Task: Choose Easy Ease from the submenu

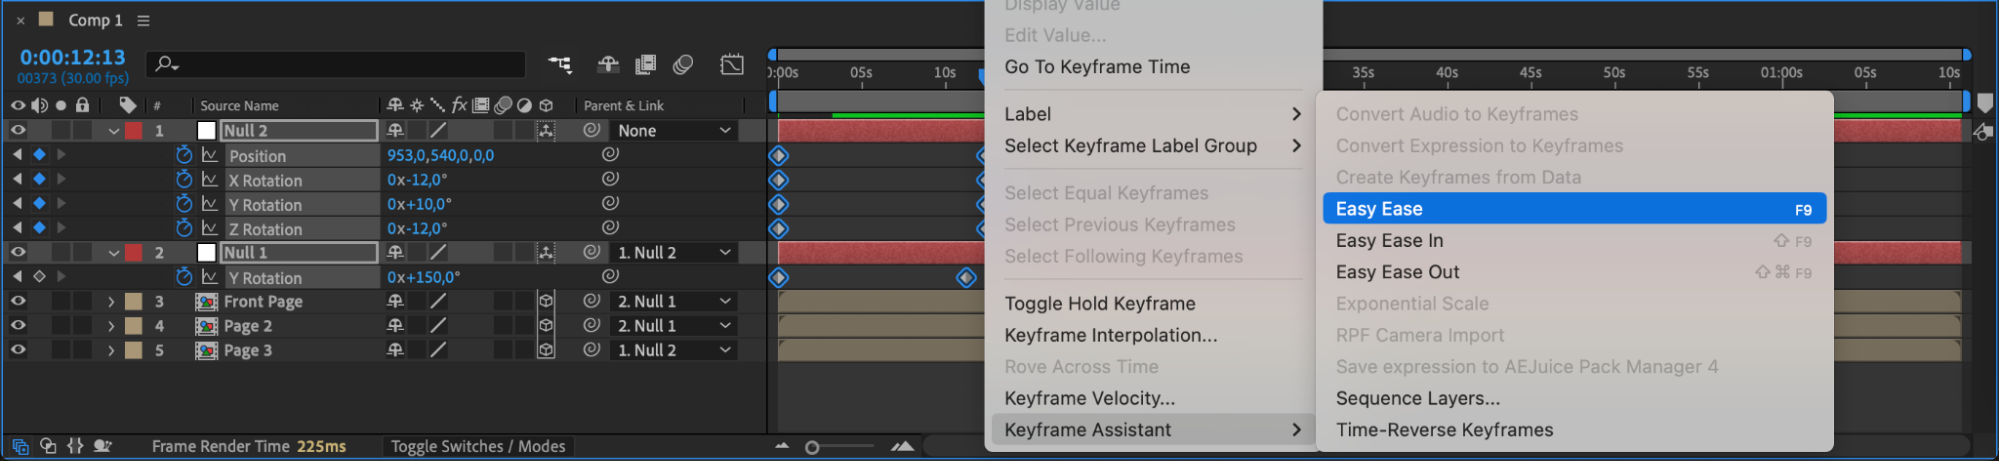Action: click(x=1573, y=209)
